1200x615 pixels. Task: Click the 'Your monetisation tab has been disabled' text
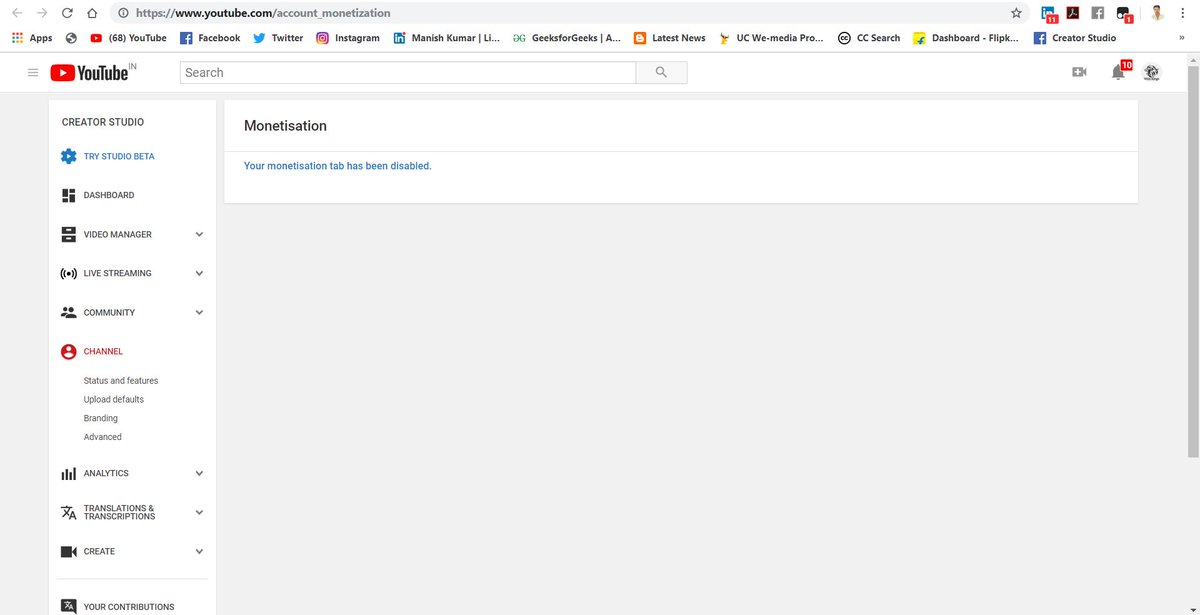pyautogui.click(x=338, y=166)
